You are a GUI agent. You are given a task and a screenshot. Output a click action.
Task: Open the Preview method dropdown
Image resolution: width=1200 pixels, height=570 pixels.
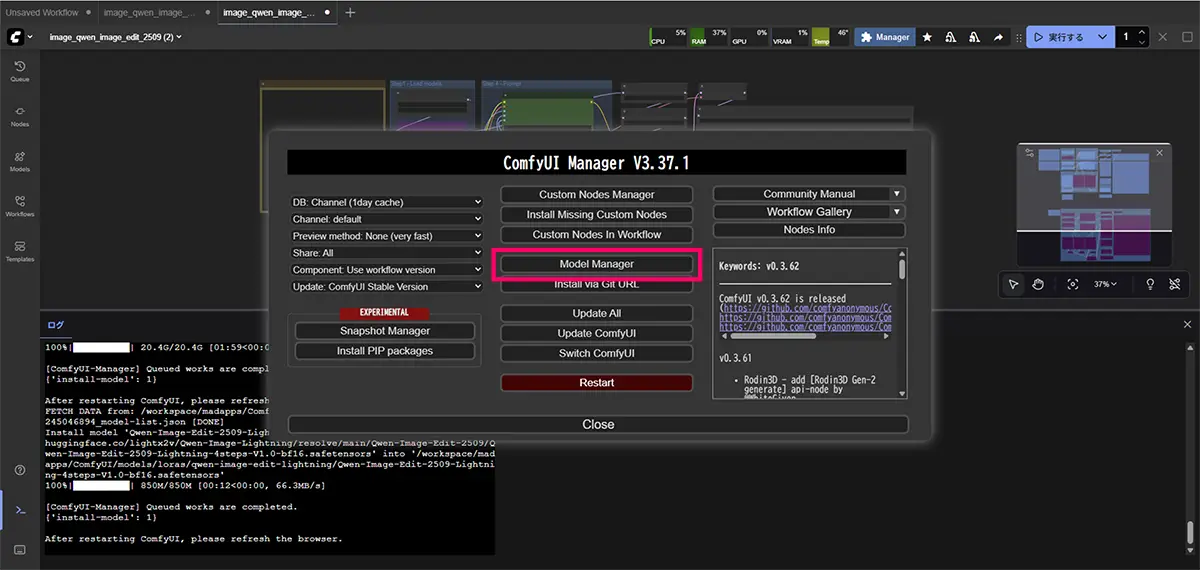coord(386,236)
